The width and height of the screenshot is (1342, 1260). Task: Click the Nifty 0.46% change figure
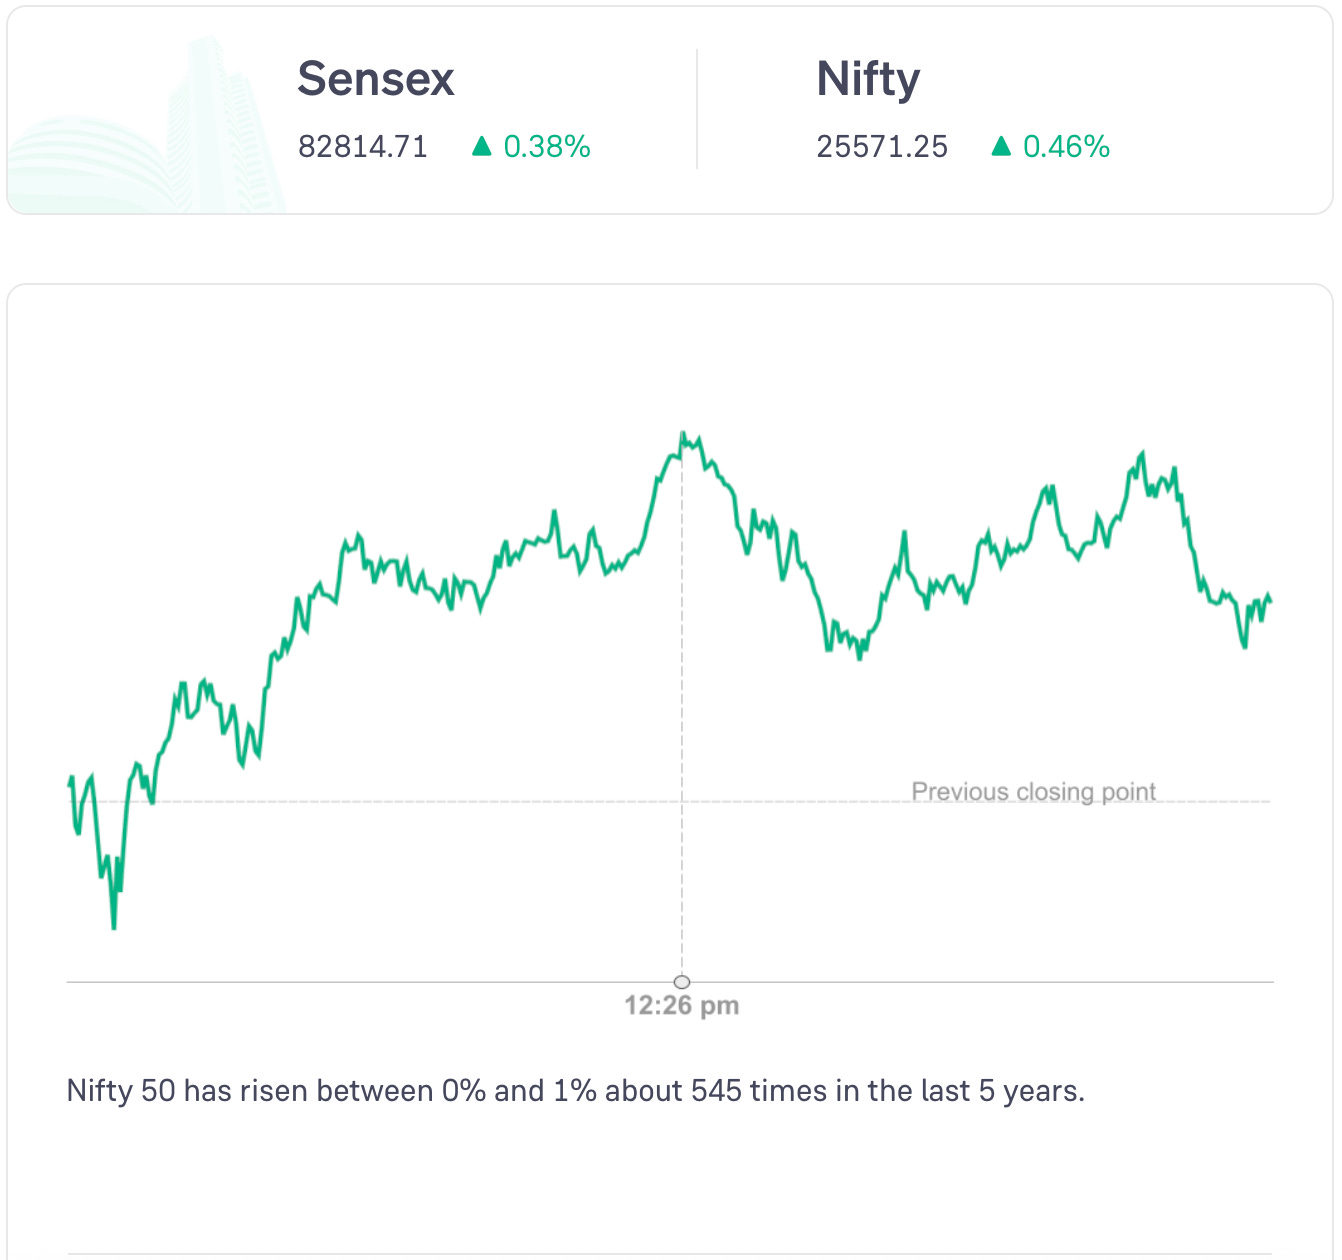coord(1066,147)
